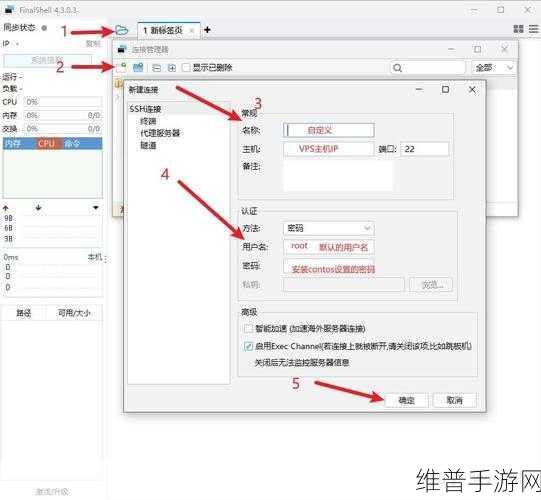Expand all icon in 连接管理器 toolbar
The width and height of the screenshot is (541, 500).
[x=171, y=68]
